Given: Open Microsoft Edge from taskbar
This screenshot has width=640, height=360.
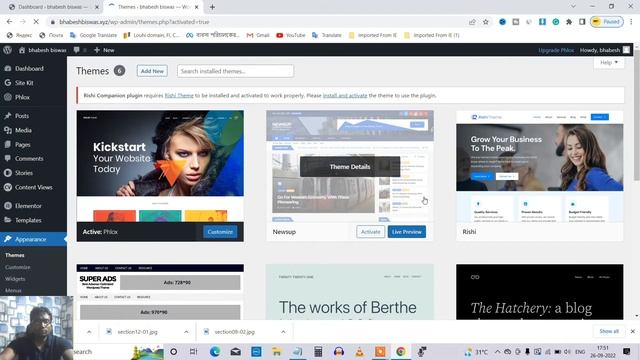Looking at the screenshot, I should tap(215, 351).
